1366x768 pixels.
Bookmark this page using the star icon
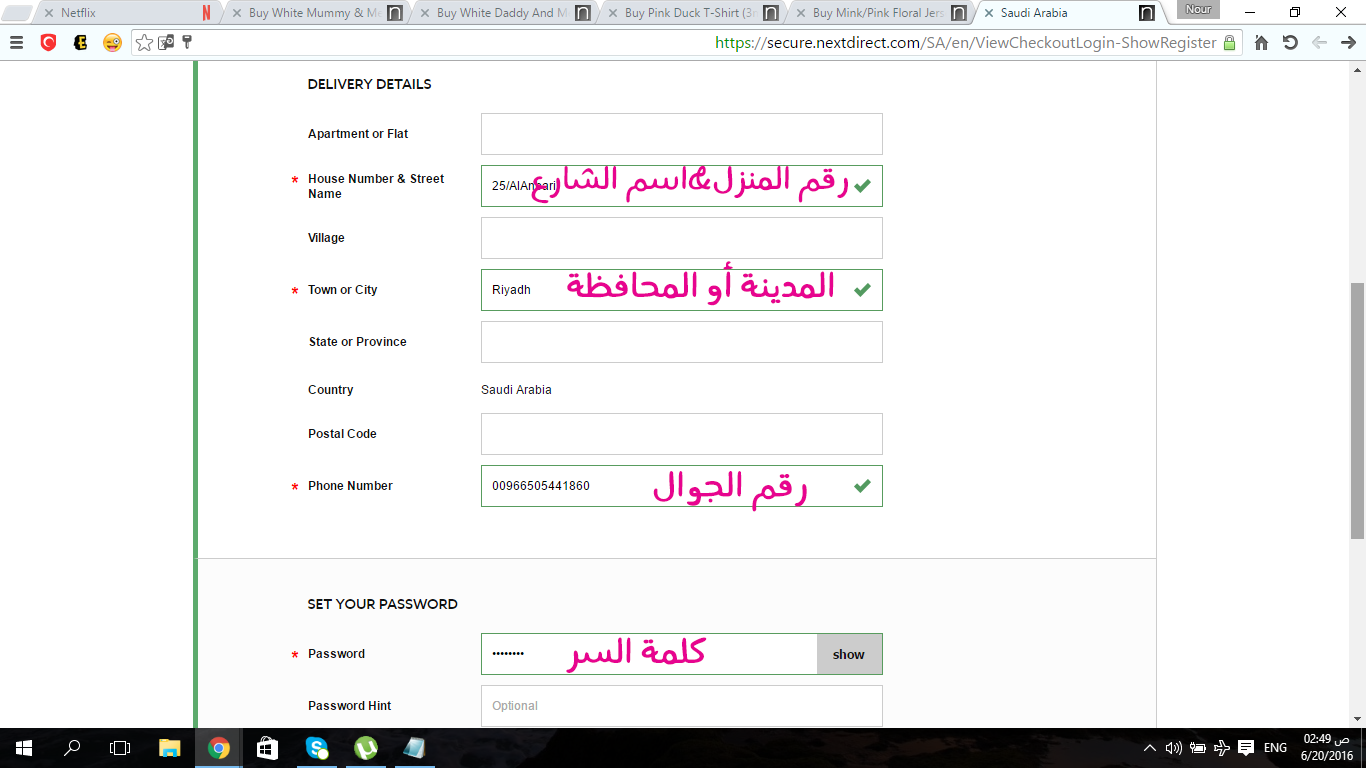click(x=144, y=43)
